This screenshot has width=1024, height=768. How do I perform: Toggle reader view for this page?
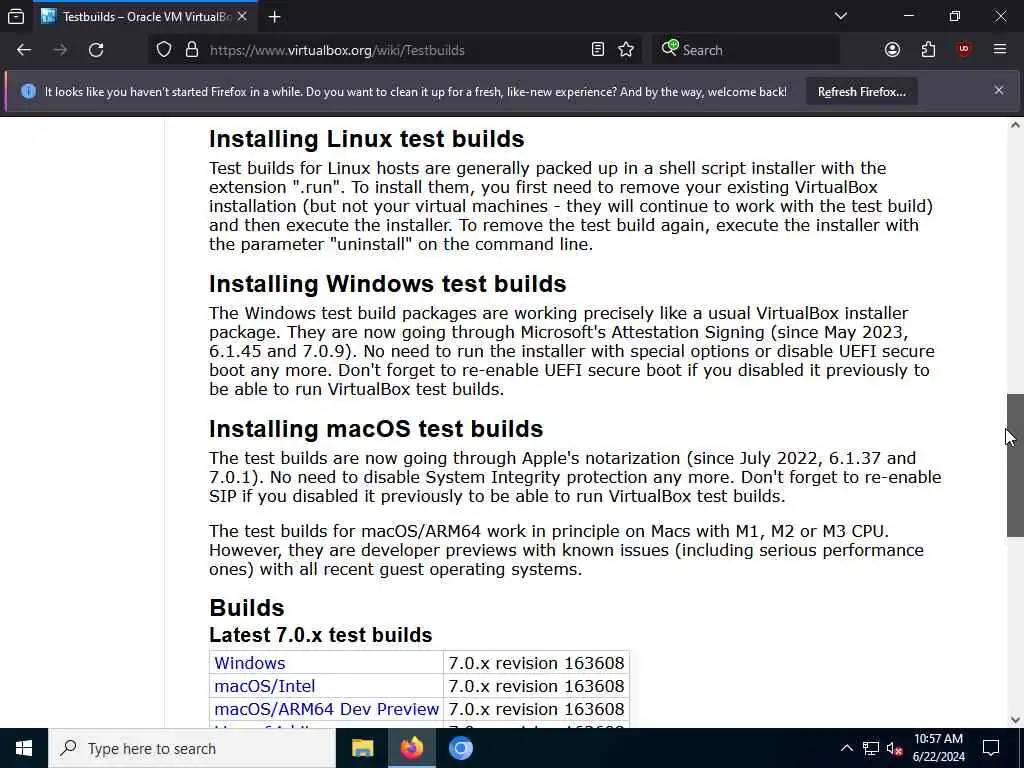tap(598, 50)
